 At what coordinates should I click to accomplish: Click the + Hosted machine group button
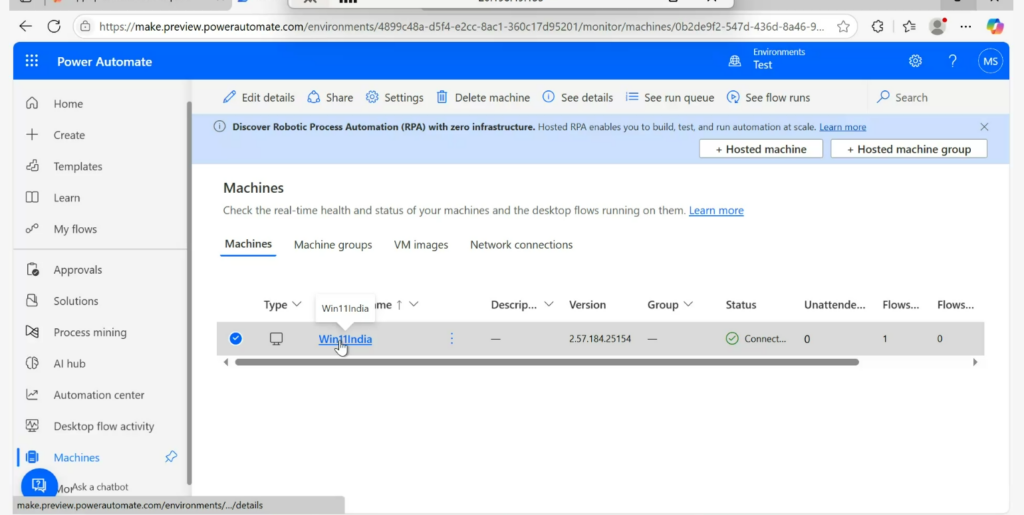tap(908, 149)
